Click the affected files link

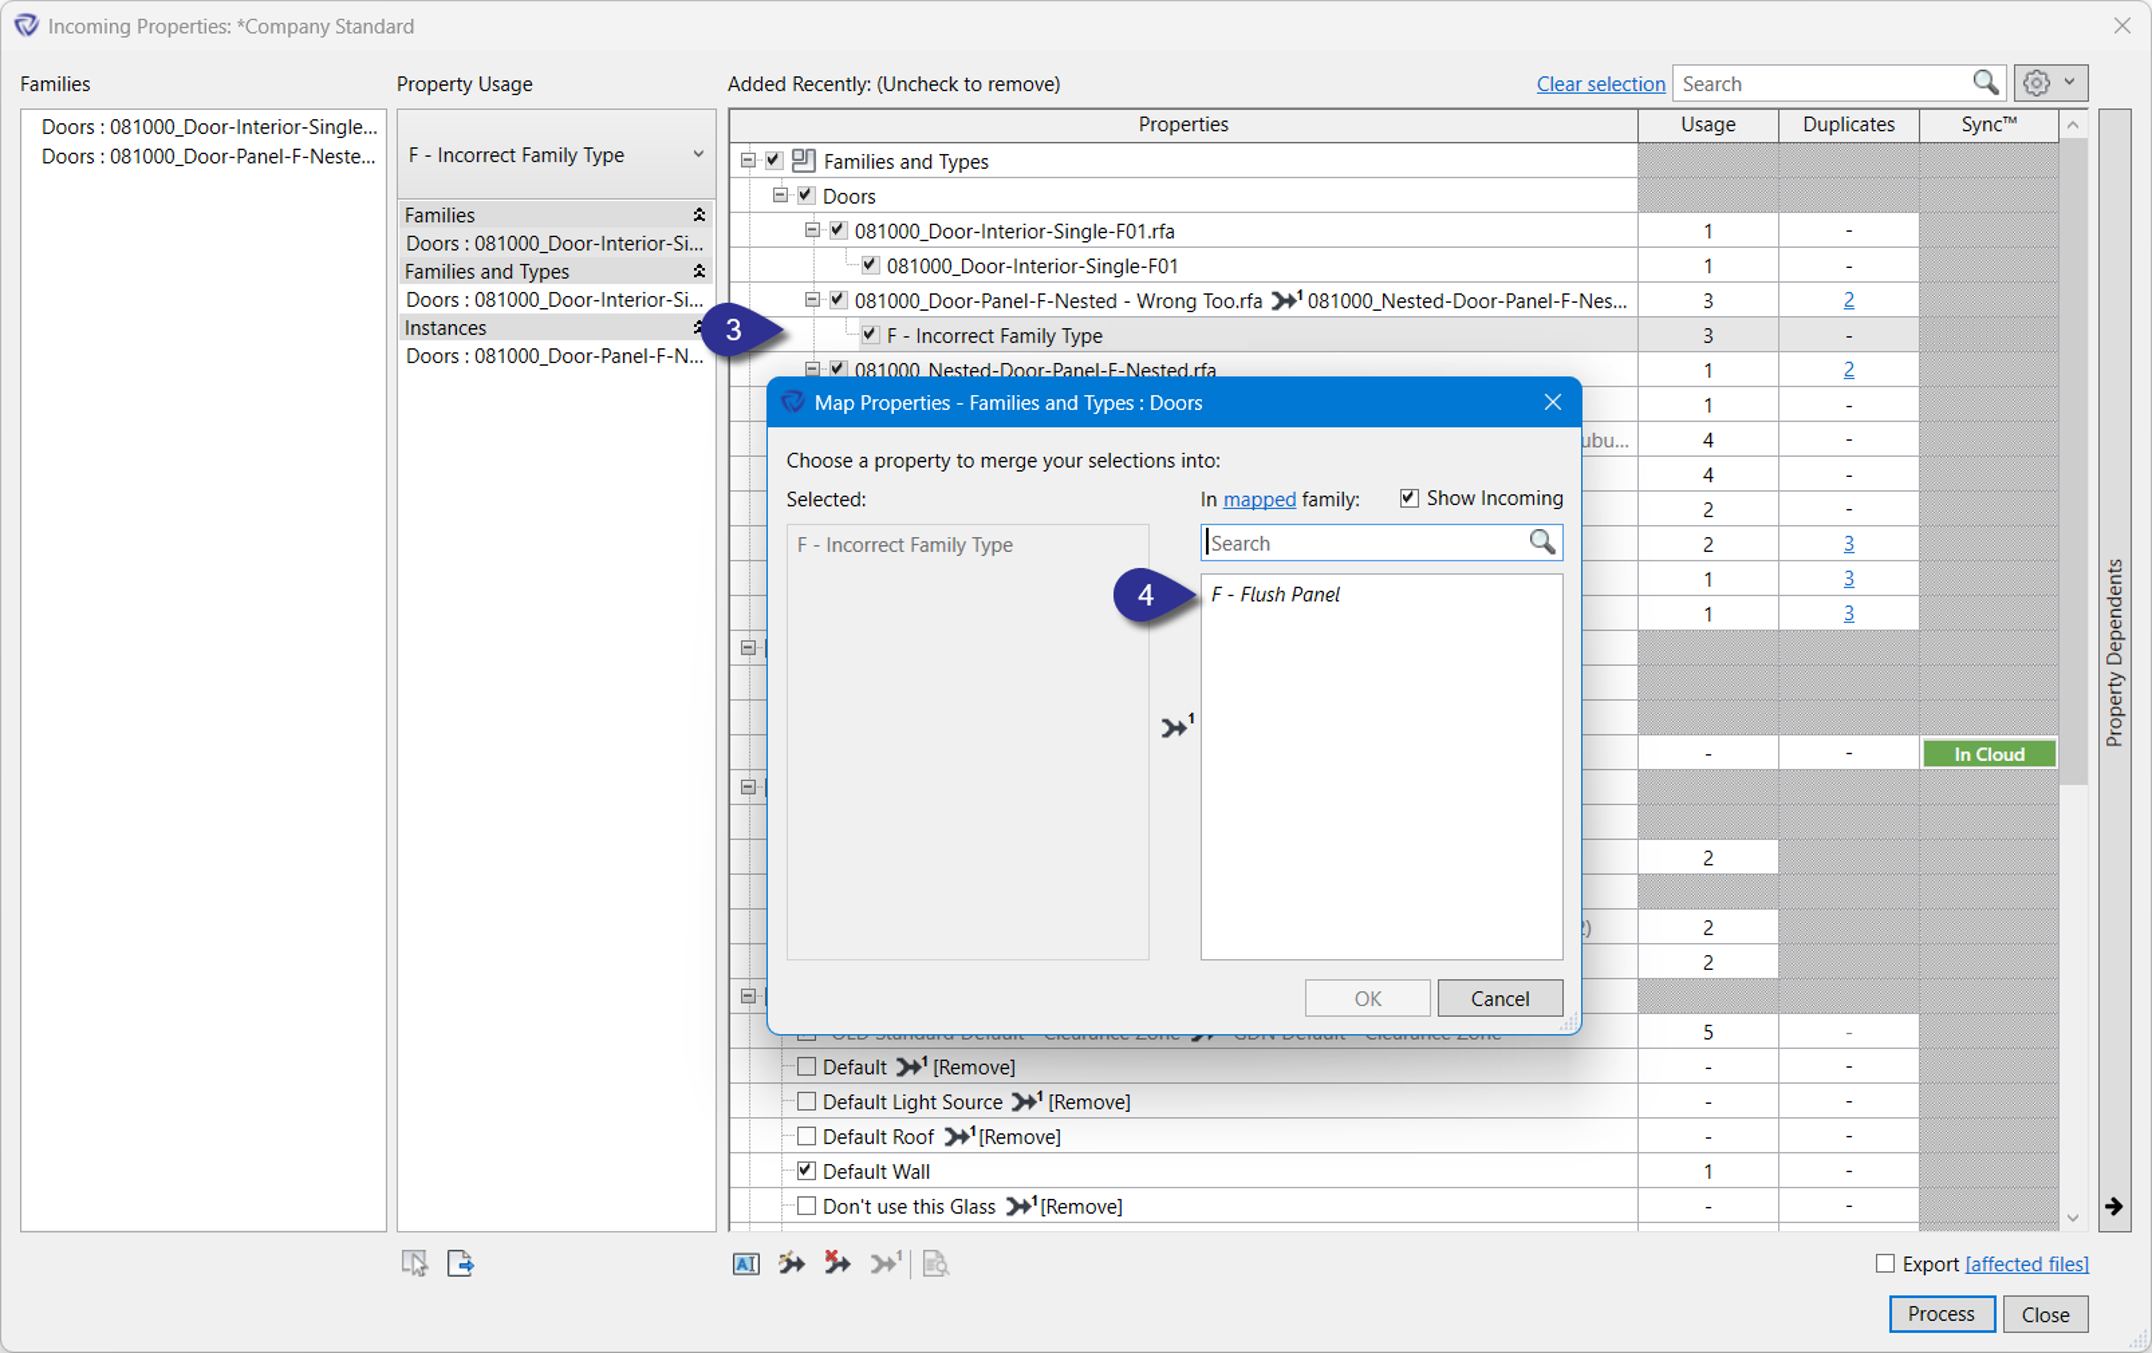click(x=2027, y=1263)
